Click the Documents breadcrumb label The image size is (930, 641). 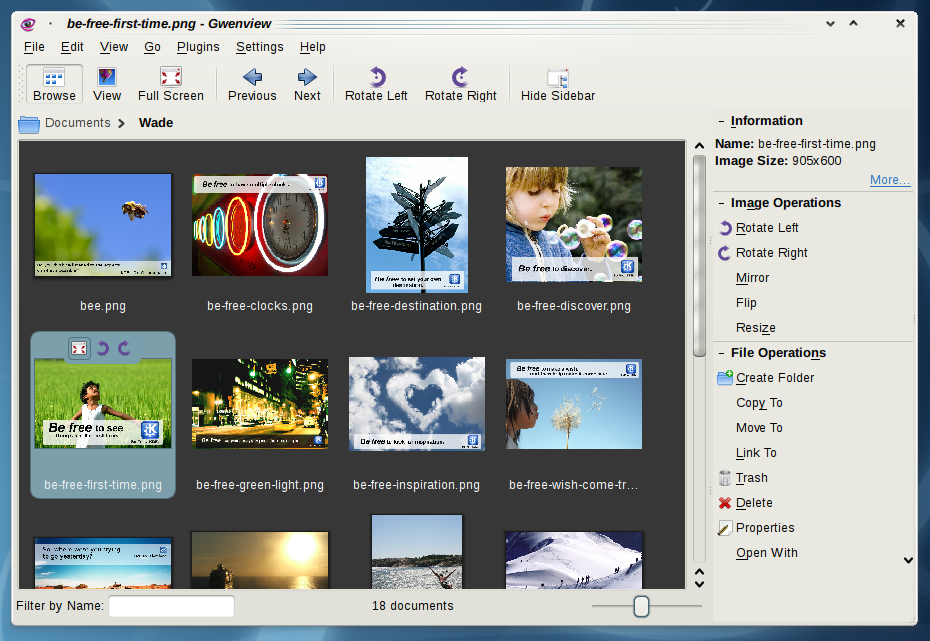click(x=78, y=123)
